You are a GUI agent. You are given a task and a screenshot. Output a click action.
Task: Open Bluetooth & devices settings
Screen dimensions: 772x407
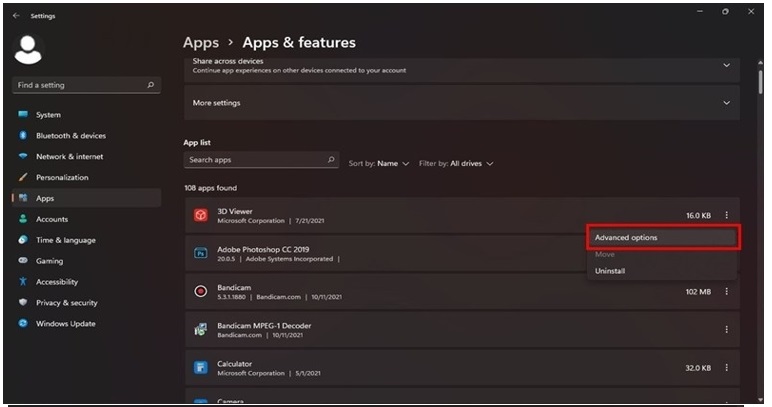pyautogui.click(x=70, y=136)
